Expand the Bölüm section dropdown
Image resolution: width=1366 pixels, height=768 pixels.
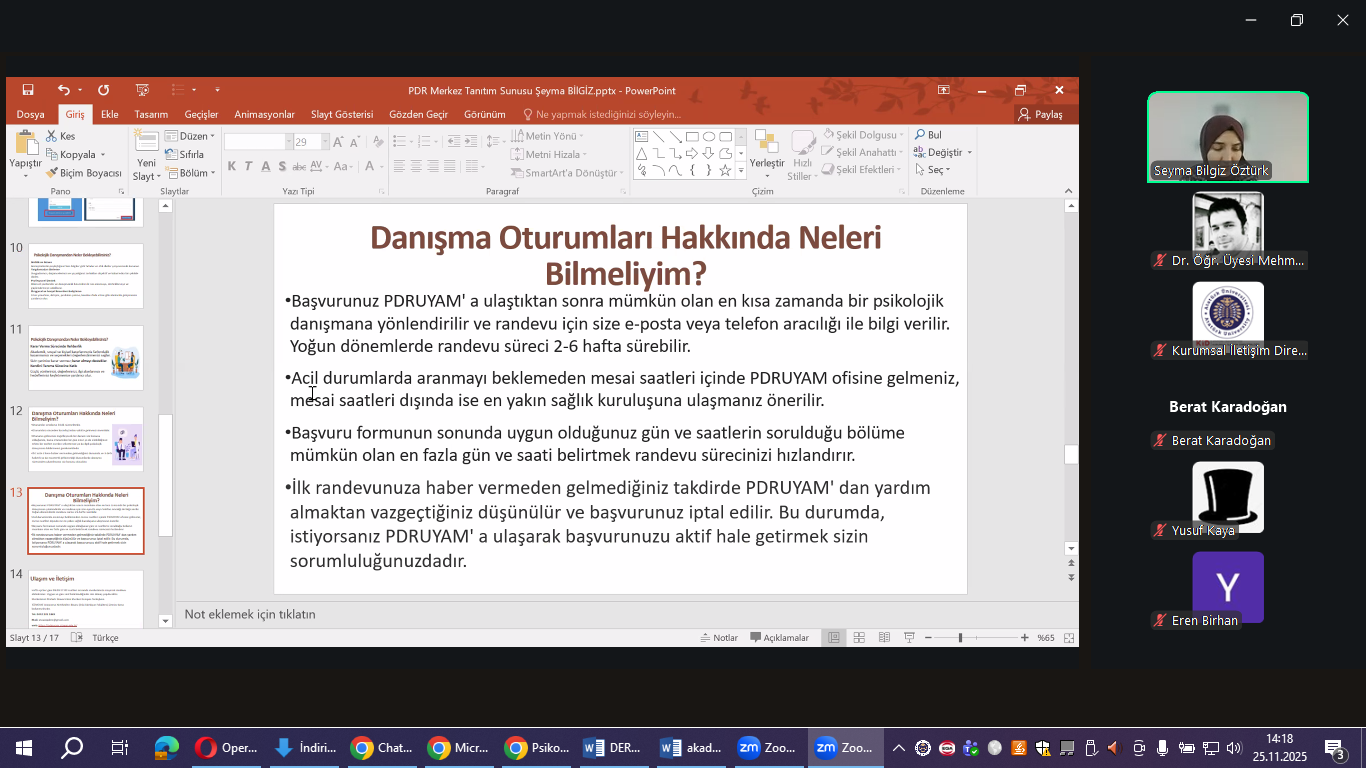click(x=212, y=173)
